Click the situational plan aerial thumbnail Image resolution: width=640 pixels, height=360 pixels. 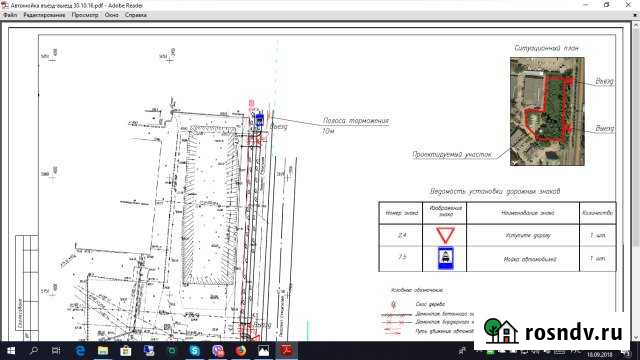pyautogui.click(x=547, y=111)
